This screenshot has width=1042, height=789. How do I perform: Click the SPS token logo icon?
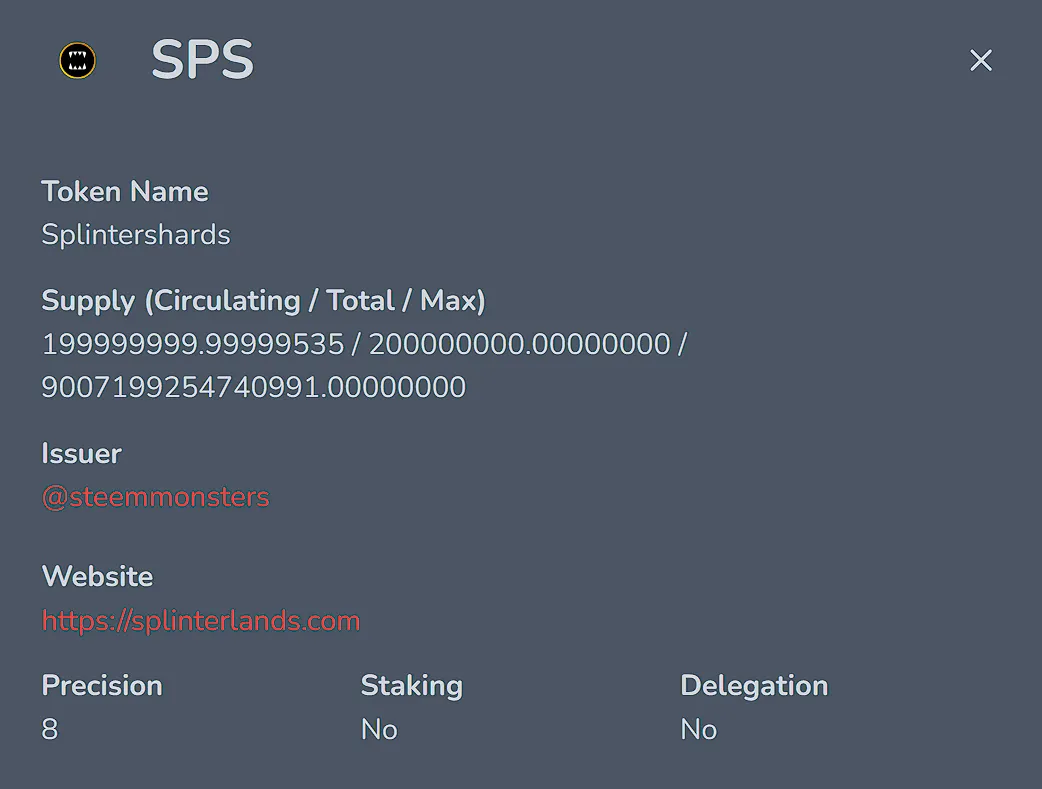(x=78, y=60)
